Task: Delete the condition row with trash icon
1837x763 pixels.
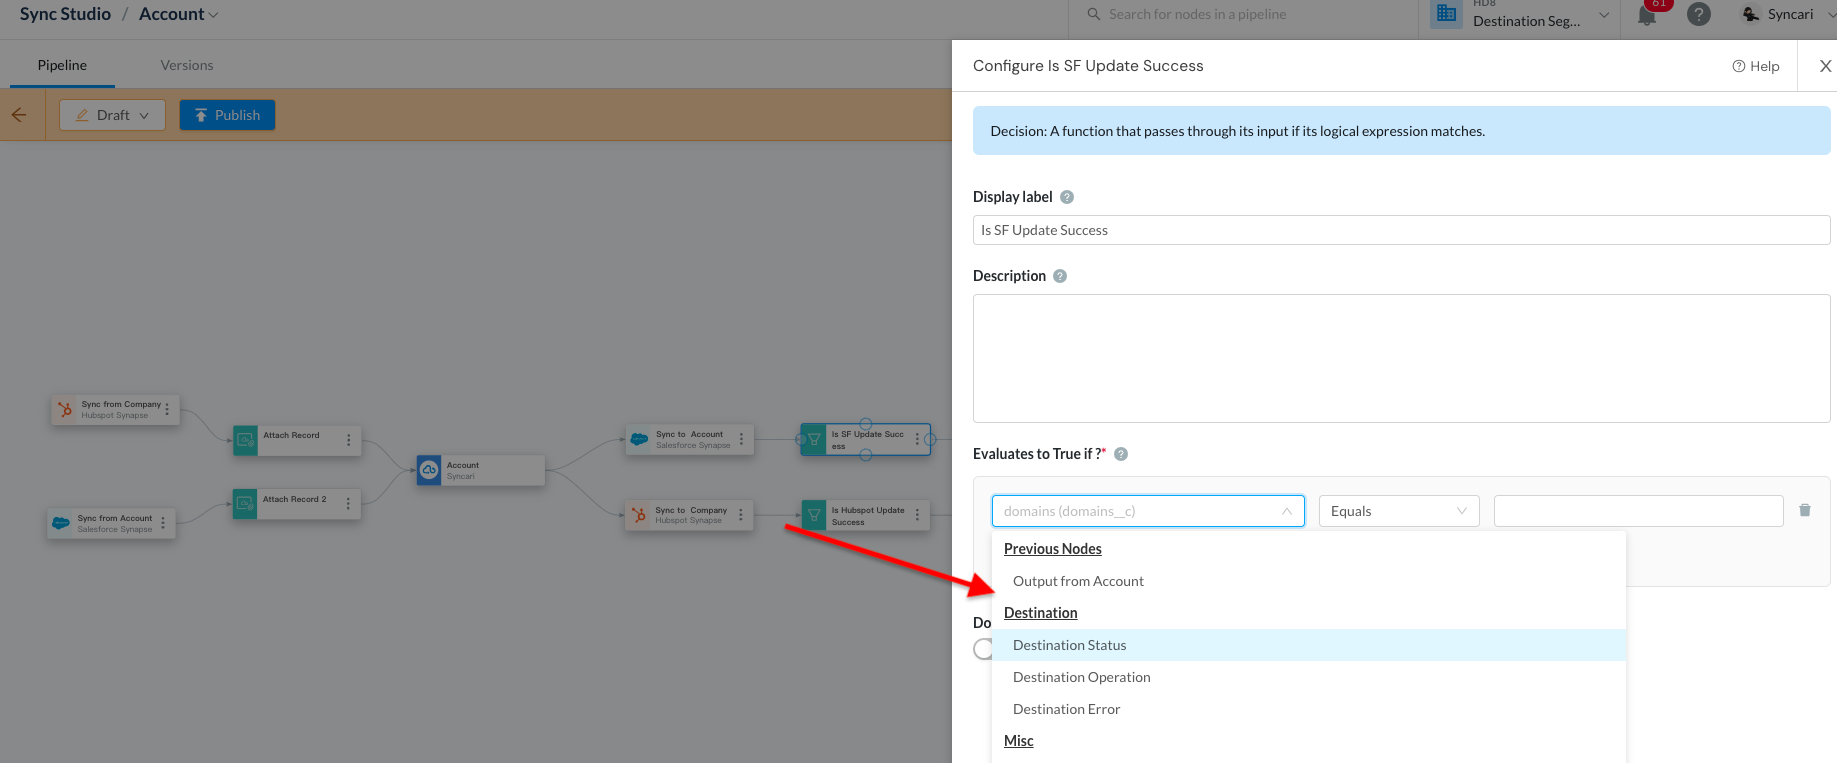Action: coord(1805,510)
